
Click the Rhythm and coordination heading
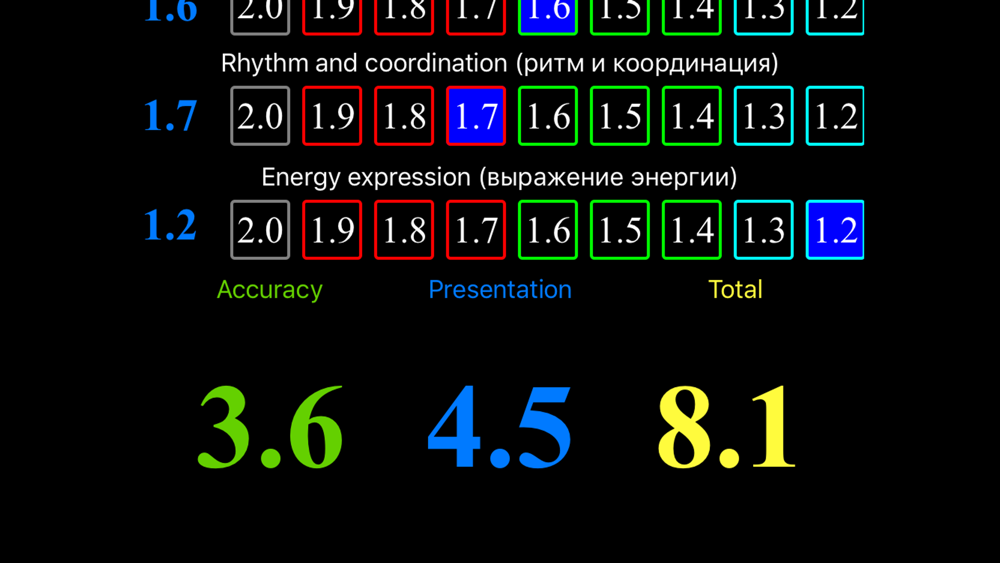point(499,64)
